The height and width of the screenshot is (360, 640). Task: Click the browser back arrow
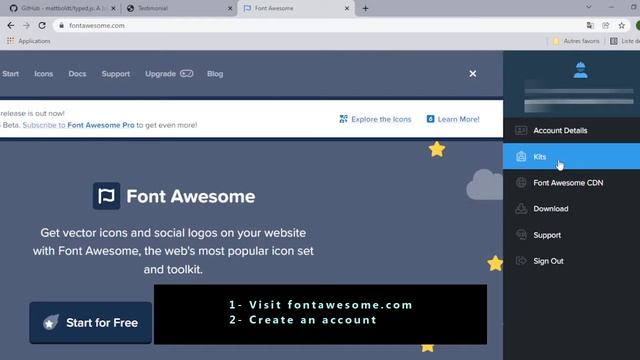[x=11, y=25]
